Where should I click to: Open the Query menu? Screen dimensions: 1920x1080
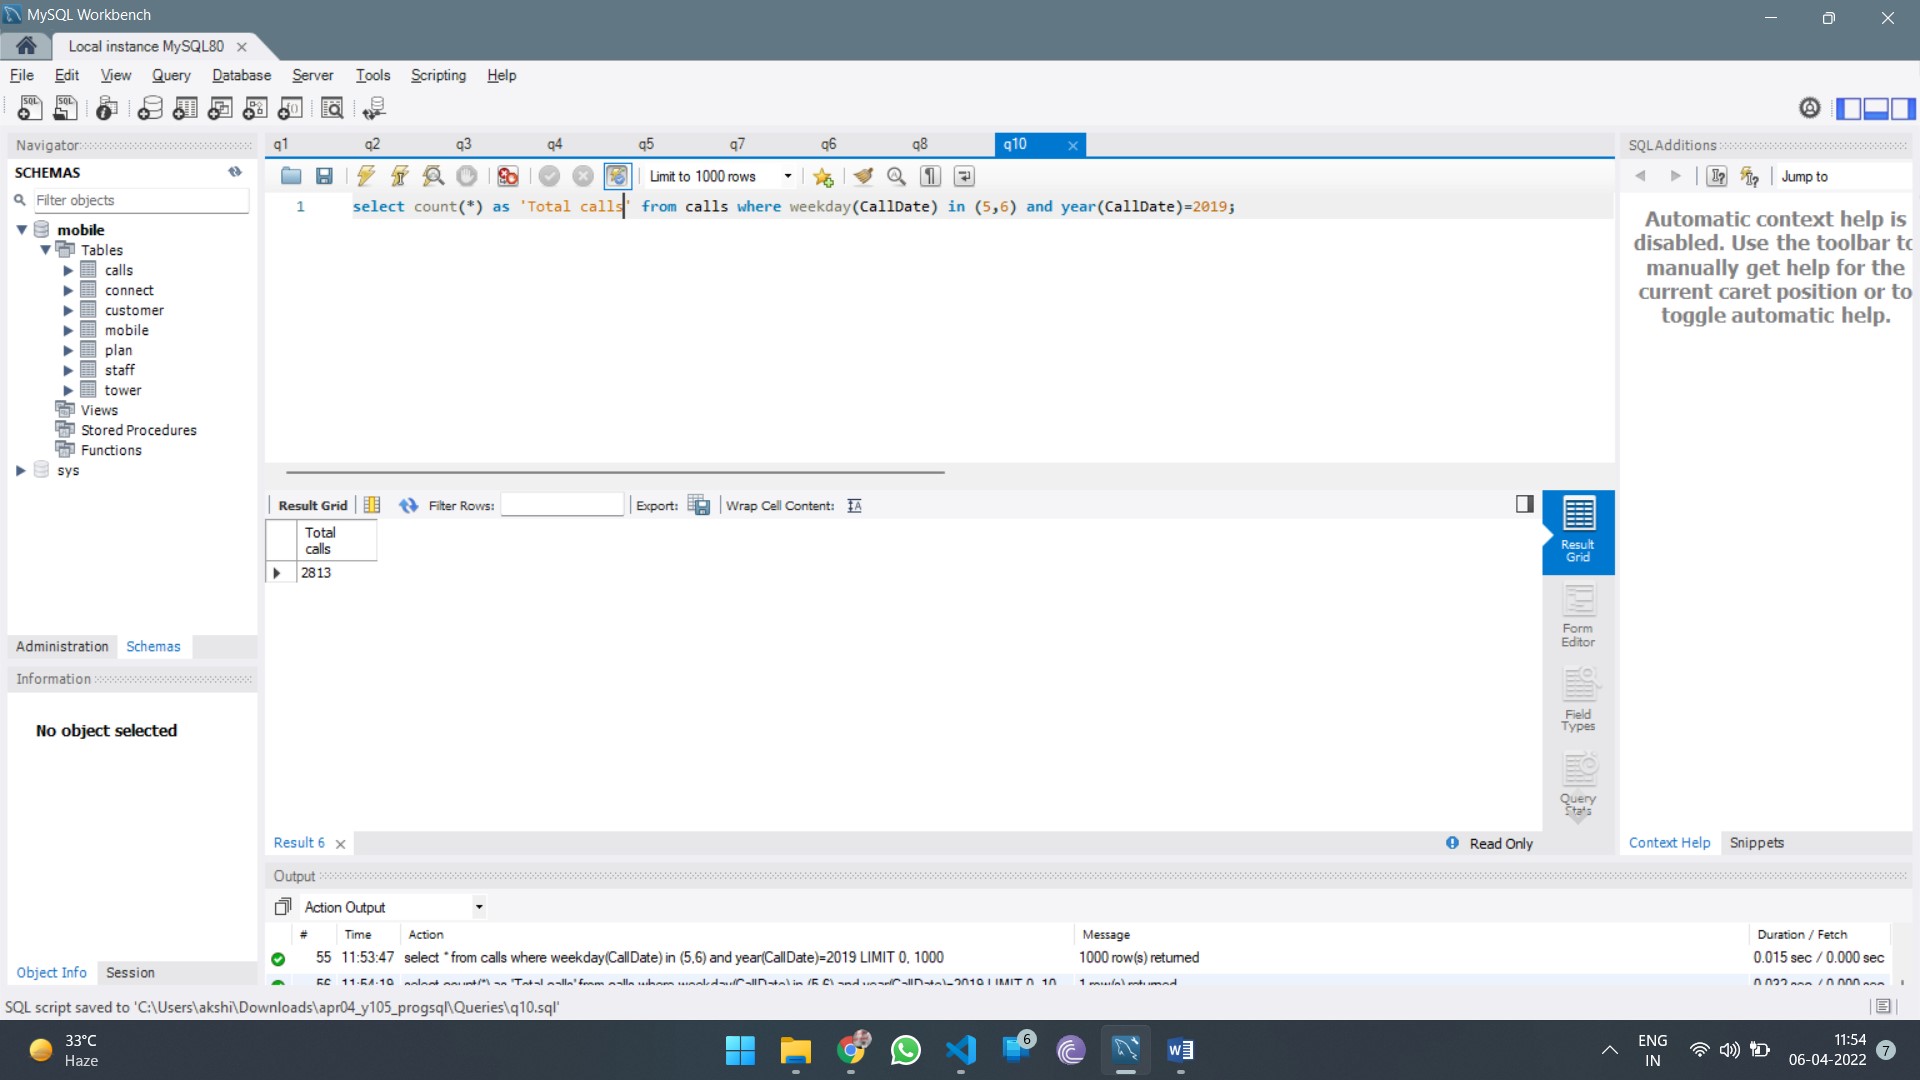pyautogui.click(x=171, y=75)
